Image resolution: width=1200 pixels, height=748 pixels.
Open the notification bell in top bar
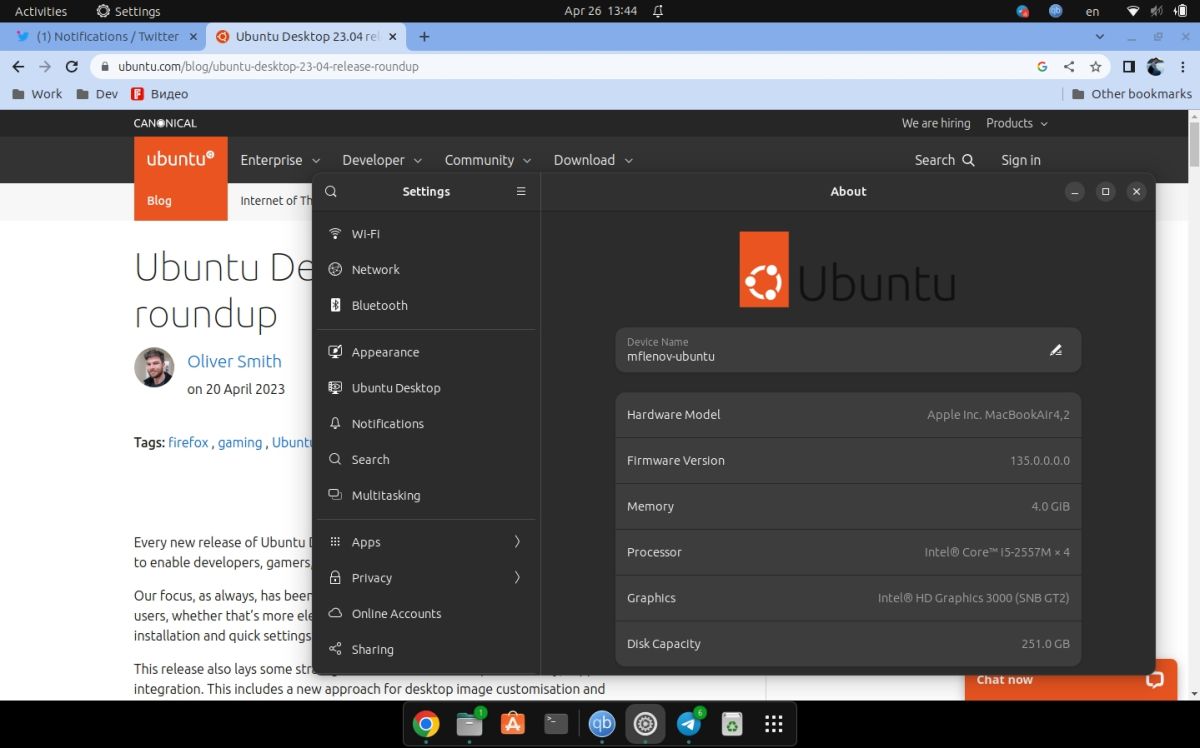pos(658,11)
